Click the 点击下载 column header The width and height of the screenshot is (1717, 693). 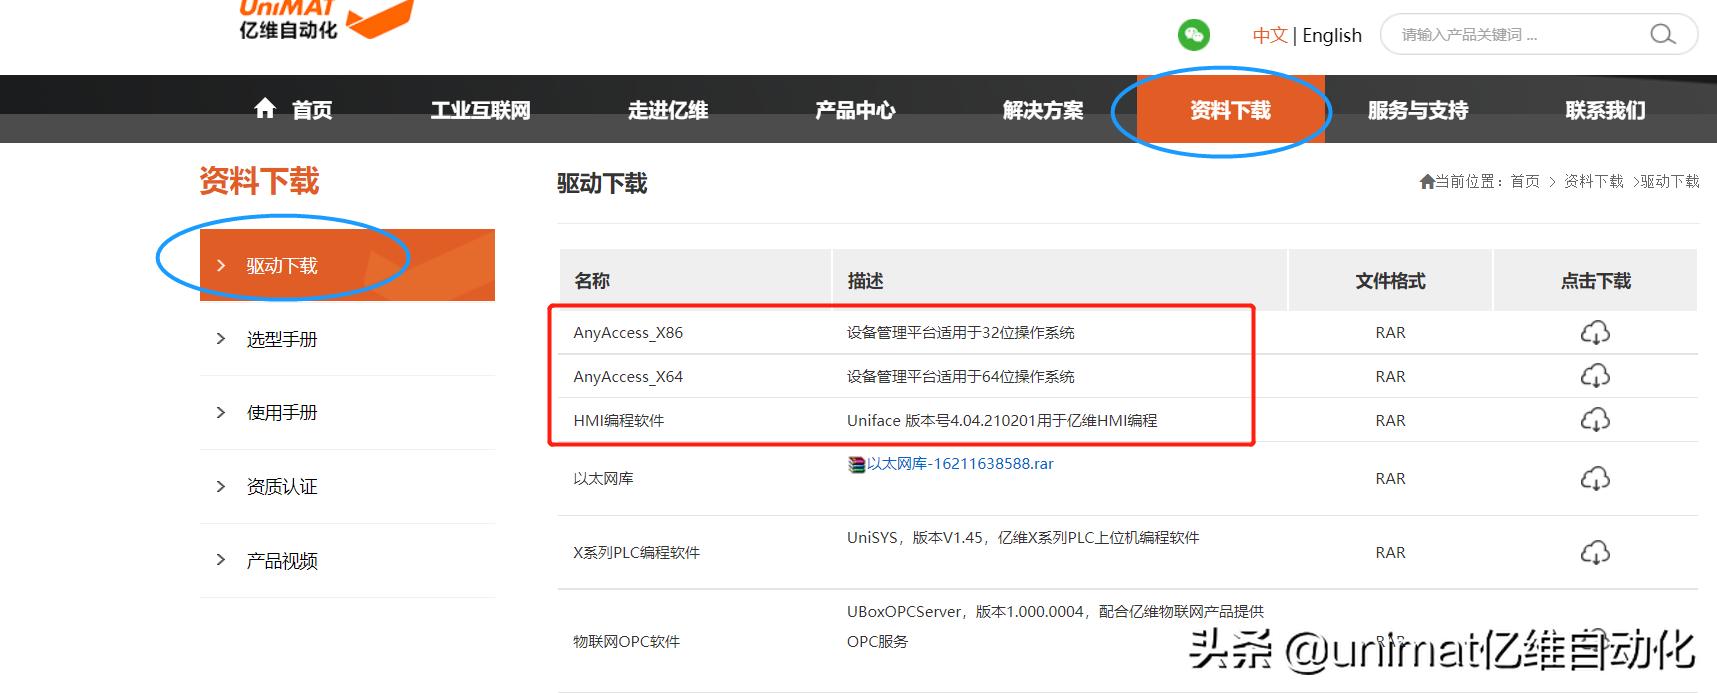pyautogui.click(x=1596, y=281)
